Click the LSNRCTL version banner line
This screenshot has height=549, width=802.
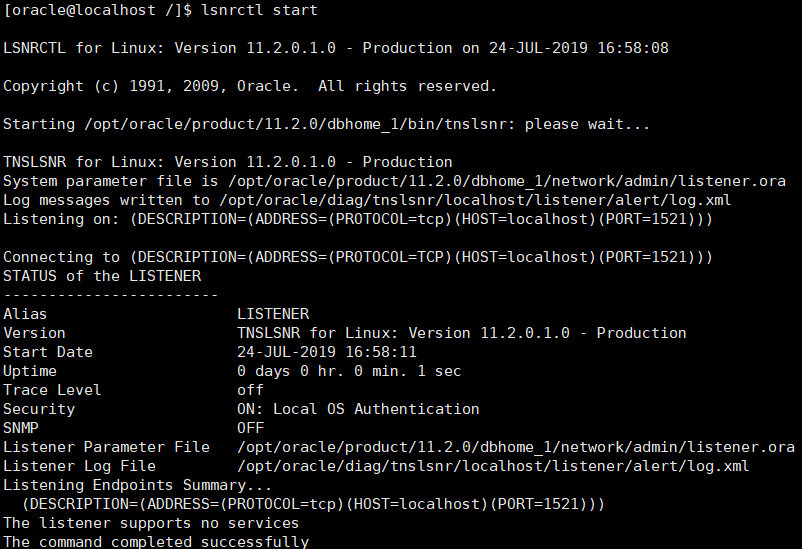(336, 48)
